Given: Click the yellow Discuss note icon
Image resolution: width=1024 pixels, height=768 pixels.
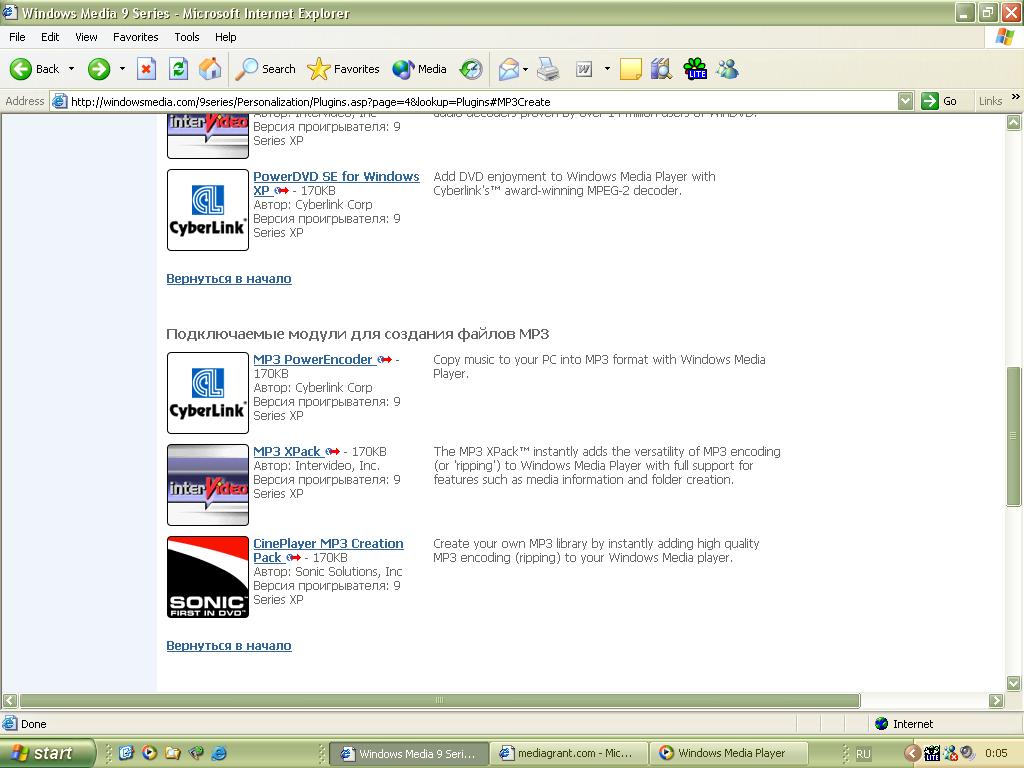Looking at the screenshot, I should click(630, 69).
